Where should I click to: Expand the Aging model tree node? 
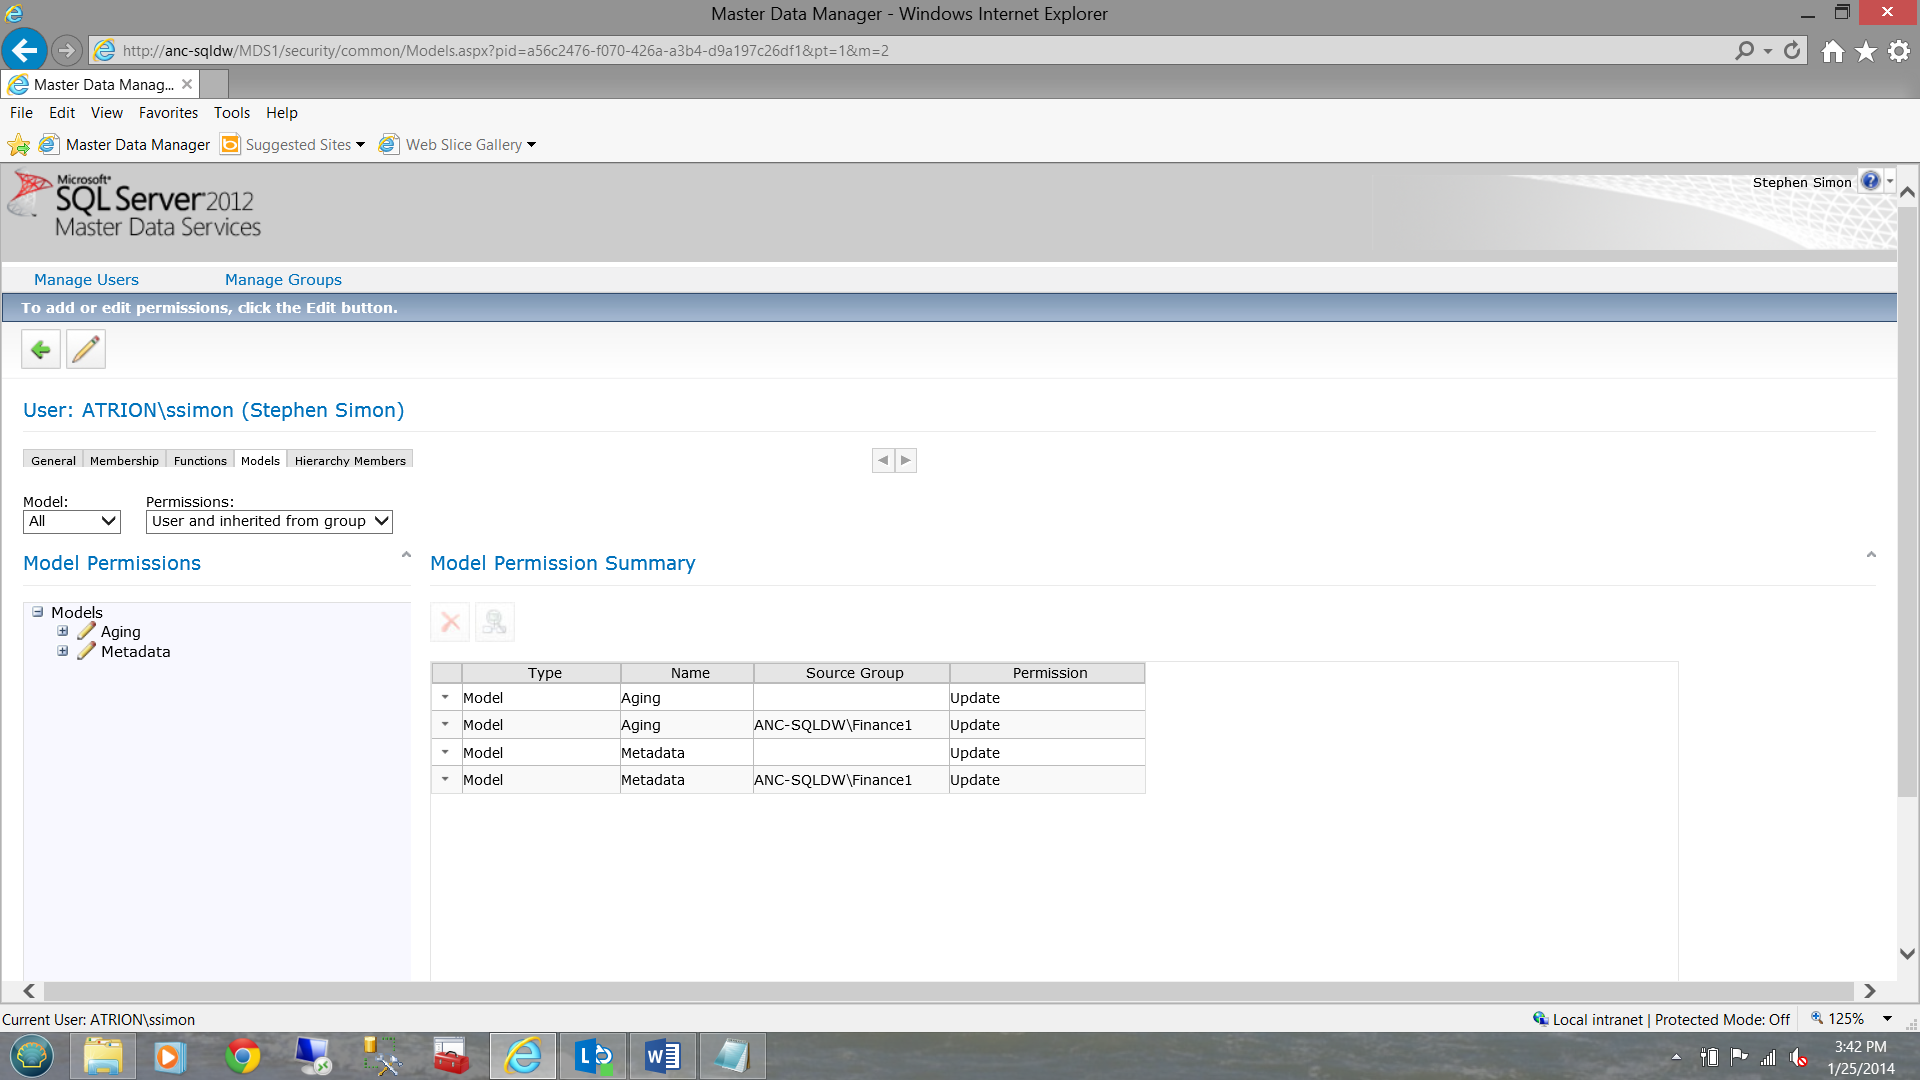click(x=63, y=631)
